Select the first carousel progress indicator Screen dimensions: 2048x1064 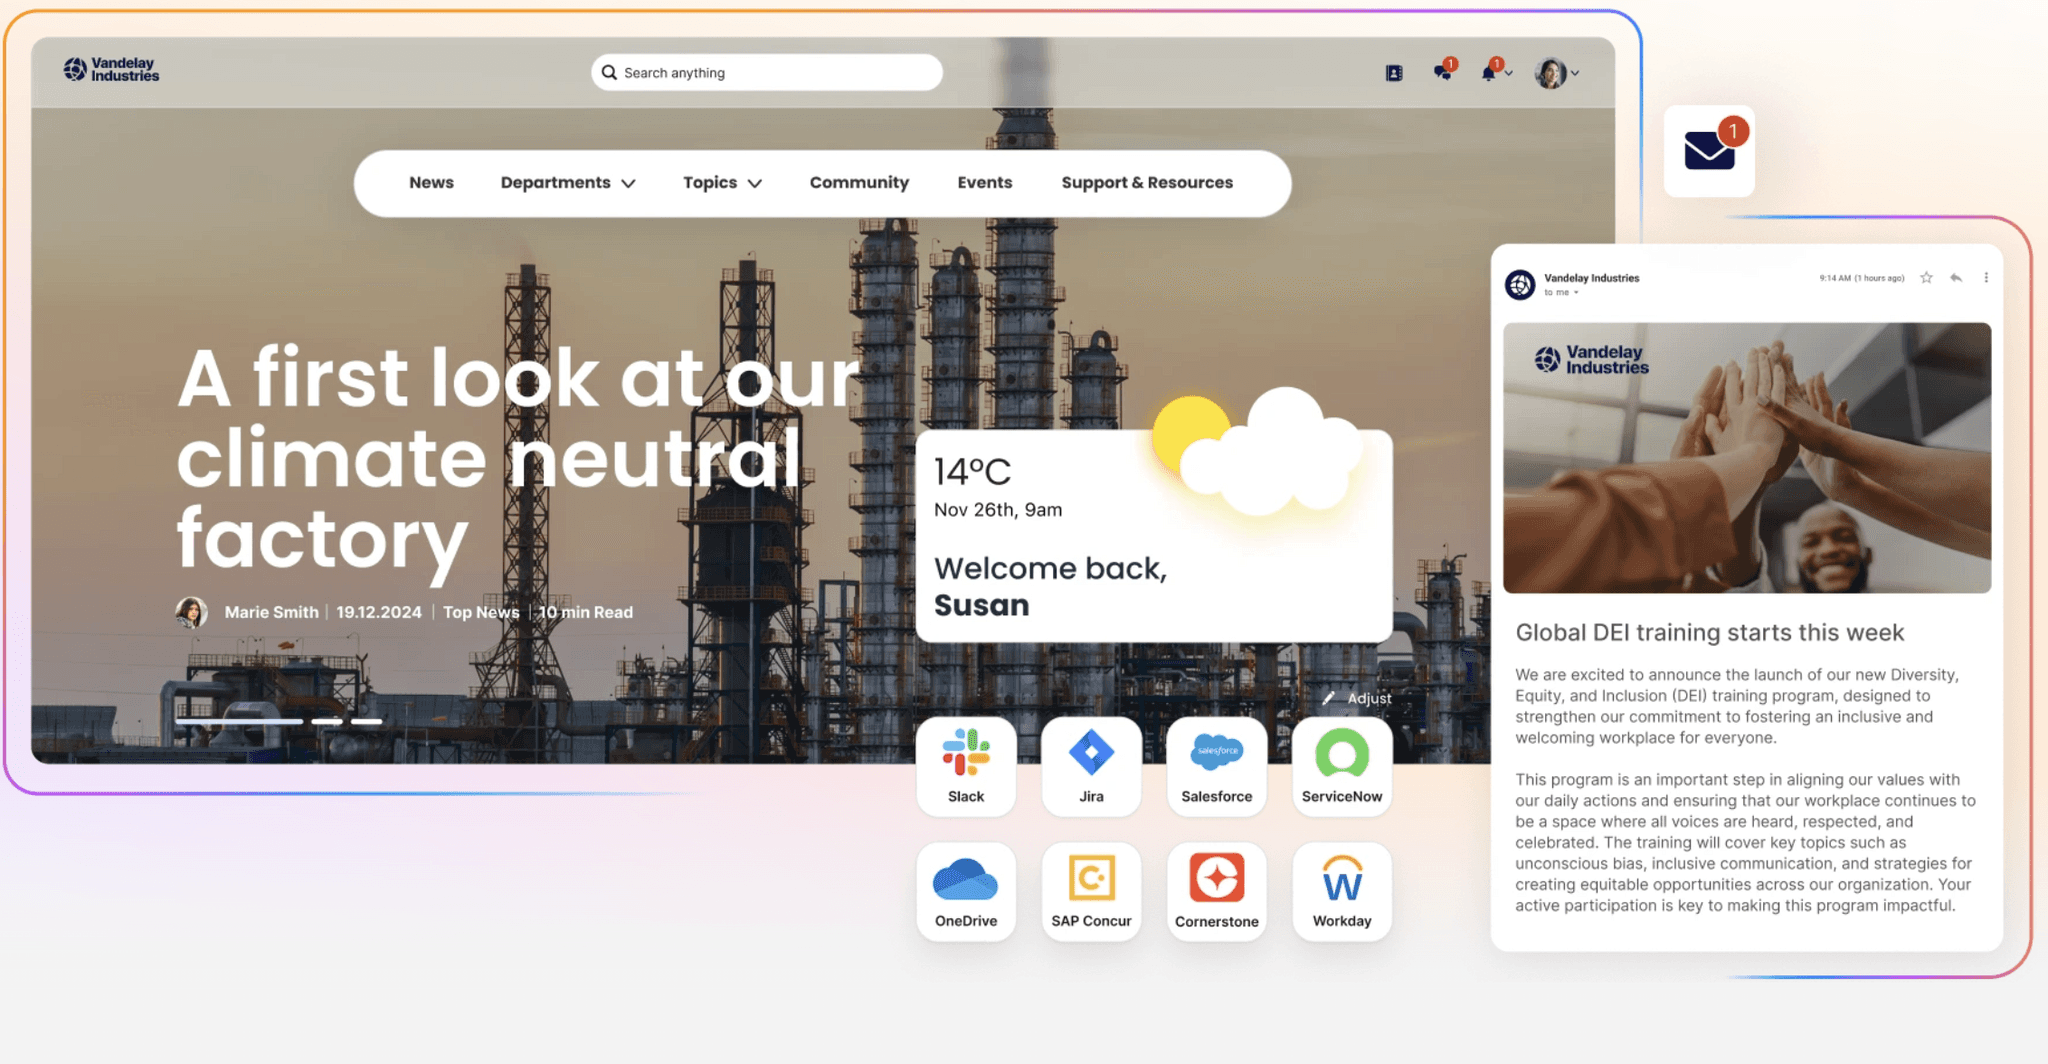[x=240, y=721]
